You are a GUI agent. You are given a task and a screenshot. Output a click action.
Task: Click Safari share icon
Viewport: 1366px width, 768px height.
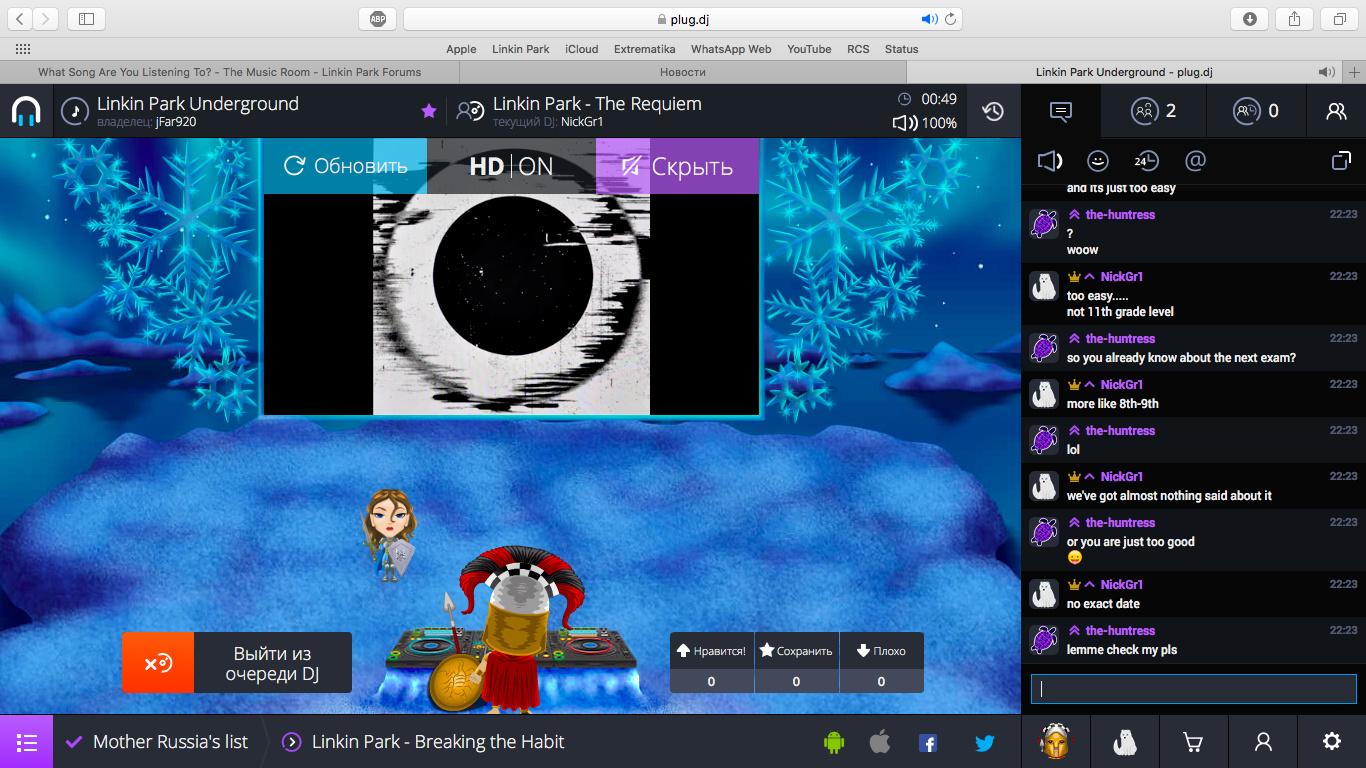[x=1294, y=19]
